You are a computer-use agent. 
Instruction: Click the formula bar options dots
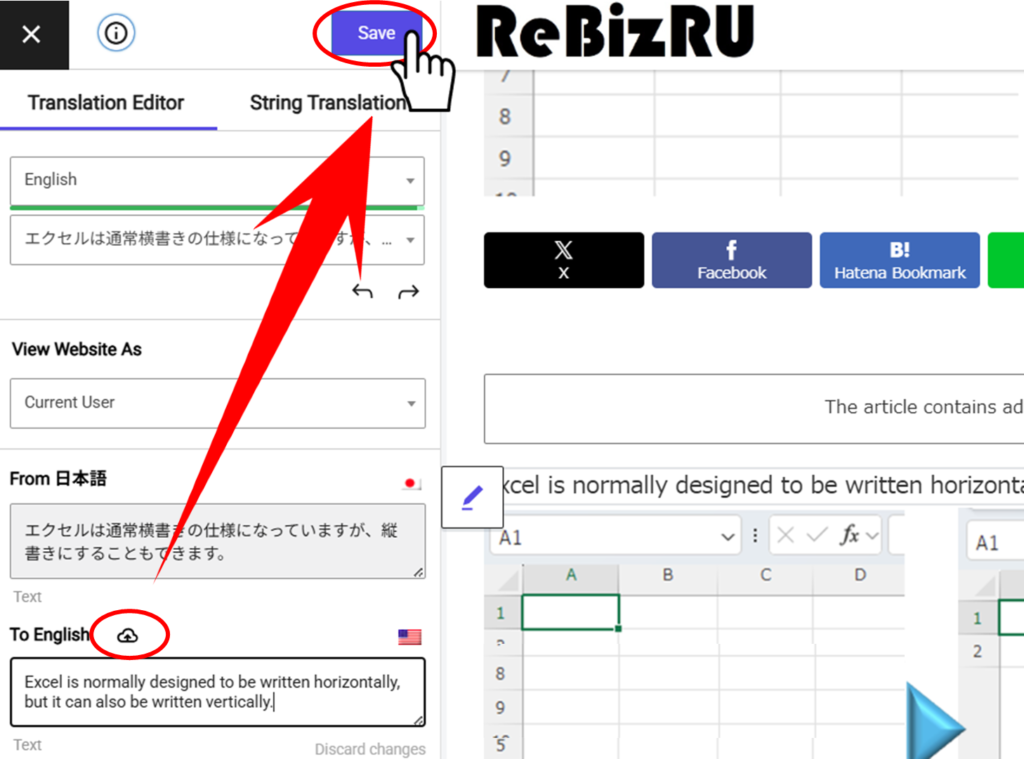pyautogui.click(x=755, y=536)
